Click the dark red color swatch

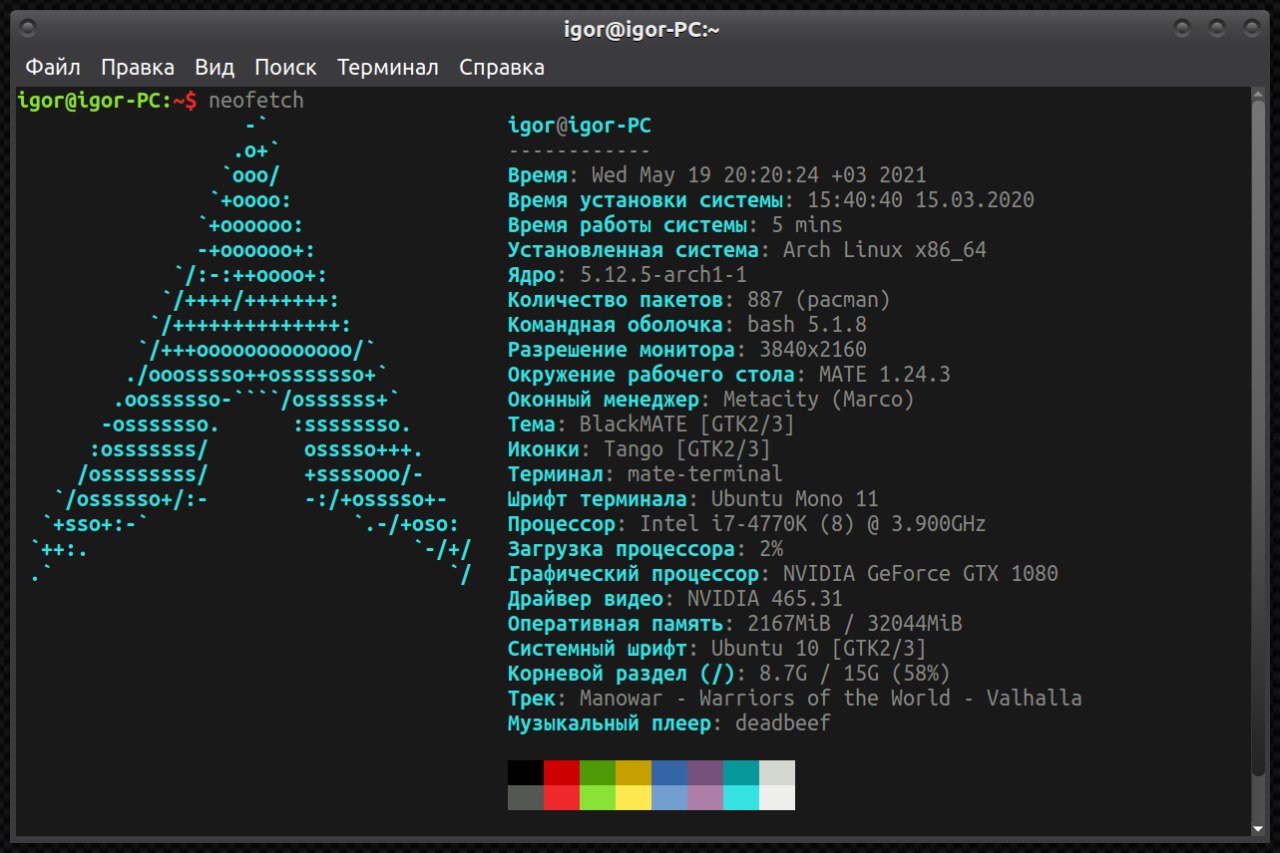[562, 772]
